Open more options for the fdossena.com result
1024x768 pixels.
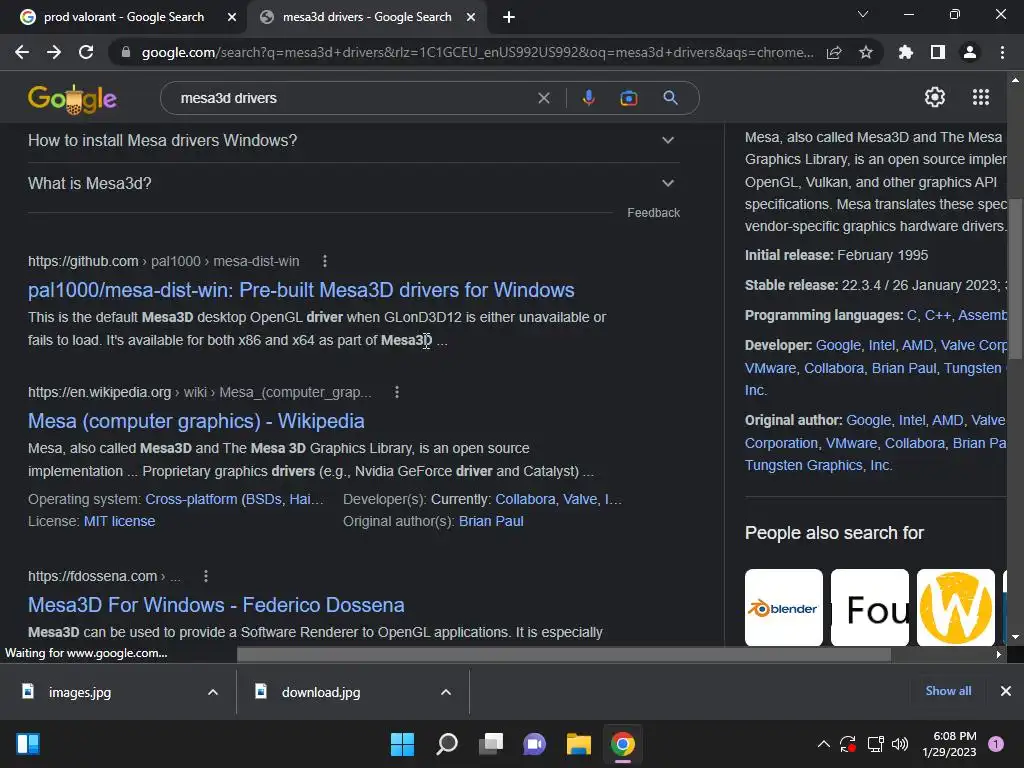pos(206,576)
